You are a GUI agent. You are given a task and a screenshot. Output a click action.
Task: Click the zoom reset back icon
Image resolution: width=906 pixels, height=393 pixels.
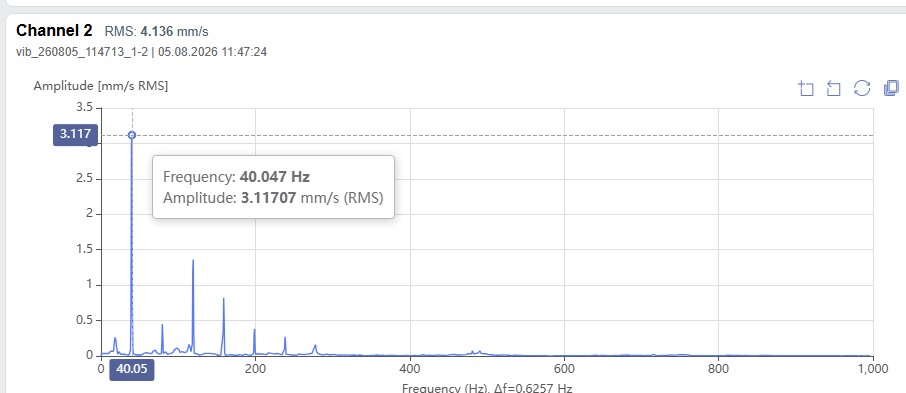[833, 88]
